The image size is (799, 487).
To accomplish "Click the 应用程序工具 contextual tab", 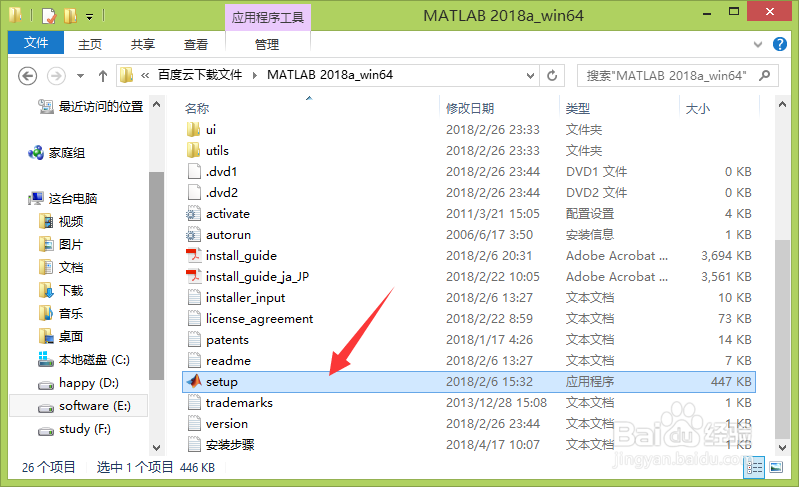I will (x=268, y=17).
